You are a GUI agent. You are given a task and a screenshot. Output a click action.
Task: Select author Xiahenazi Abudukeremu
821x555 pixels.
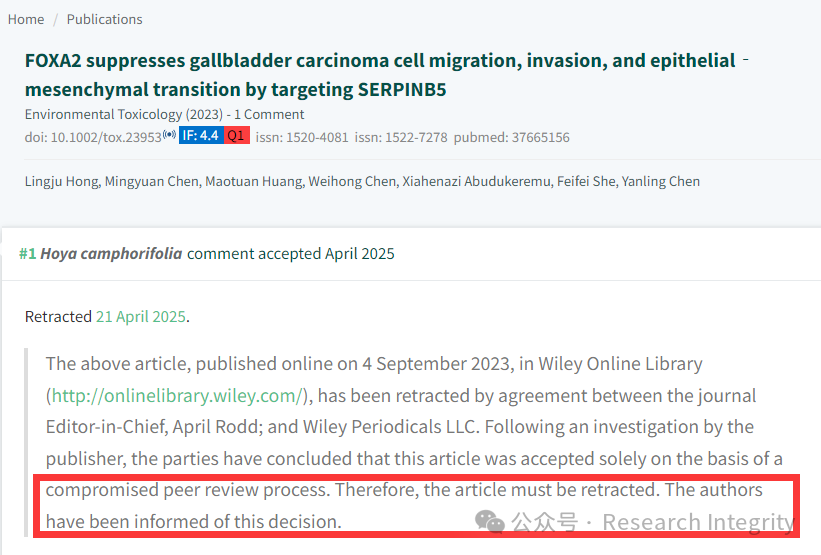coord(476,181)
